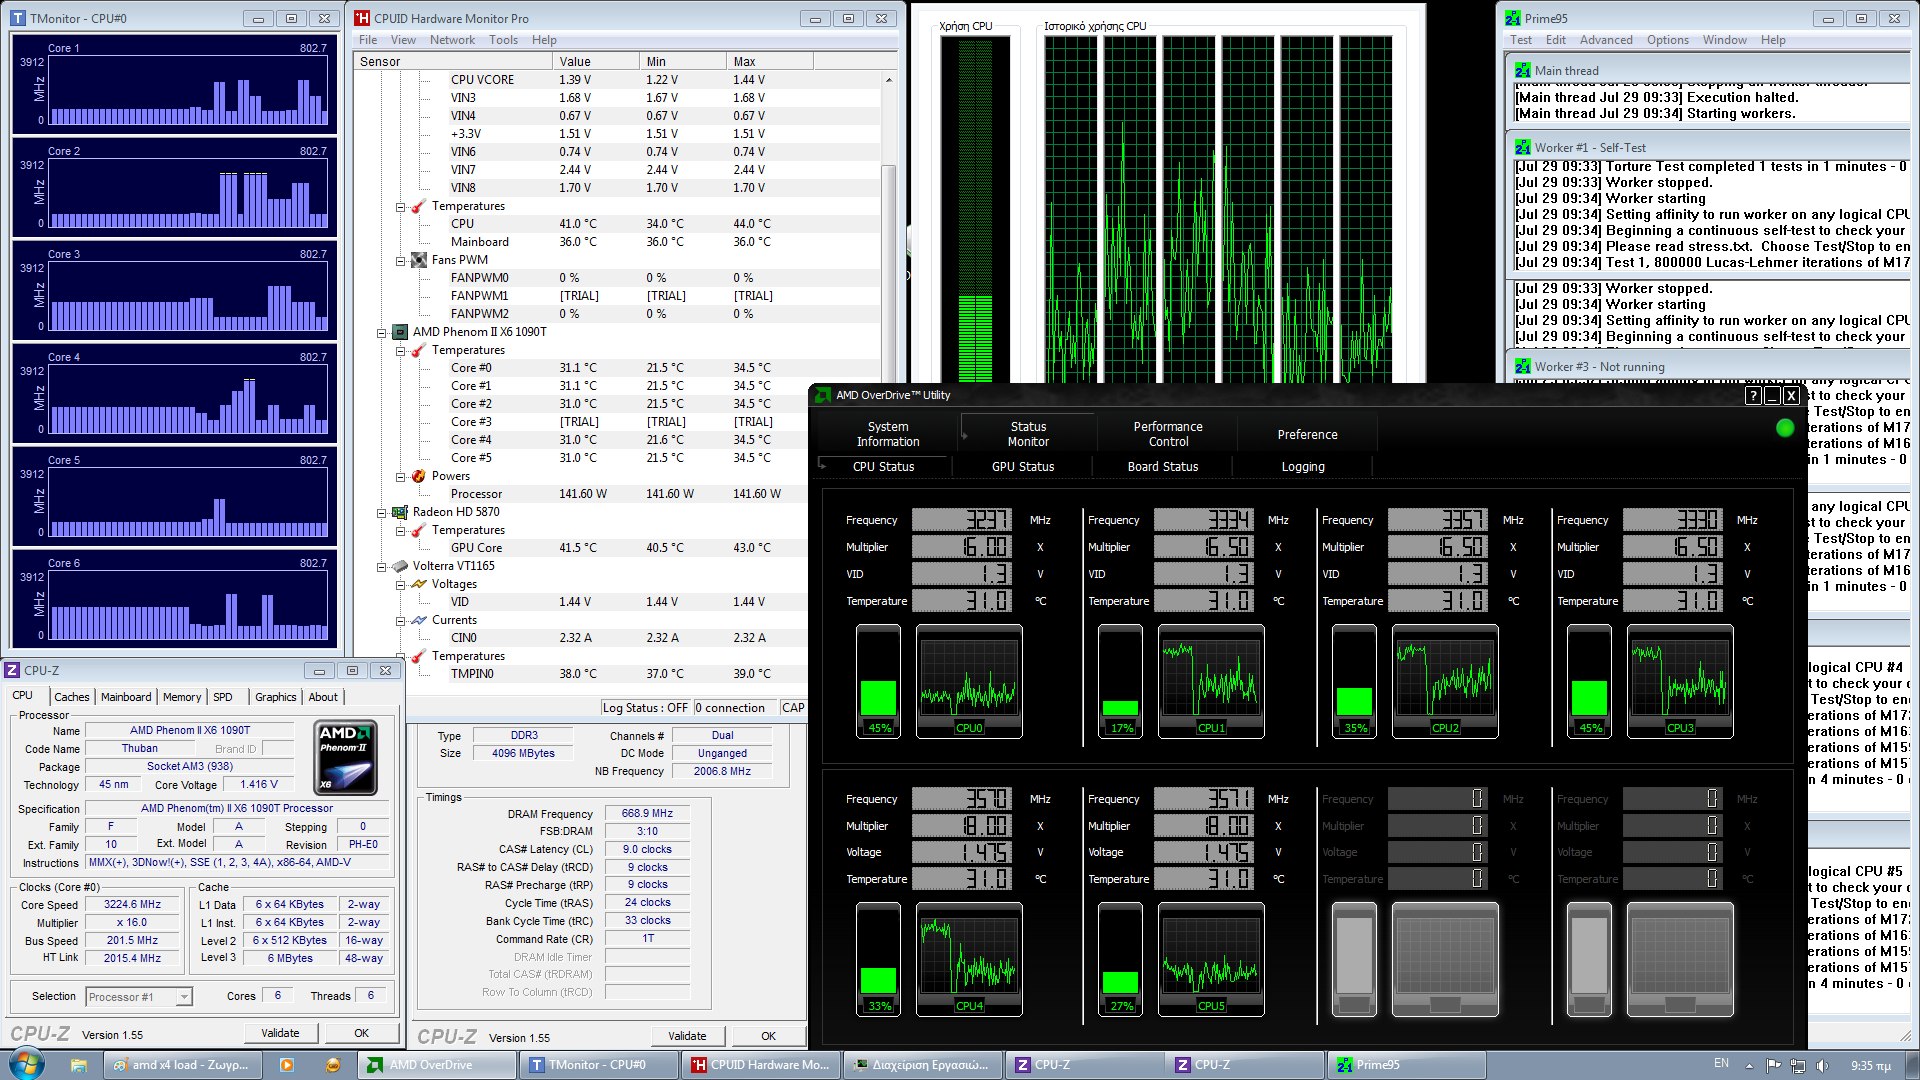Screen dimensions: 1920x1080
Task: Open the Processor #1 selection dropdown
Action: tap(184, 997)
